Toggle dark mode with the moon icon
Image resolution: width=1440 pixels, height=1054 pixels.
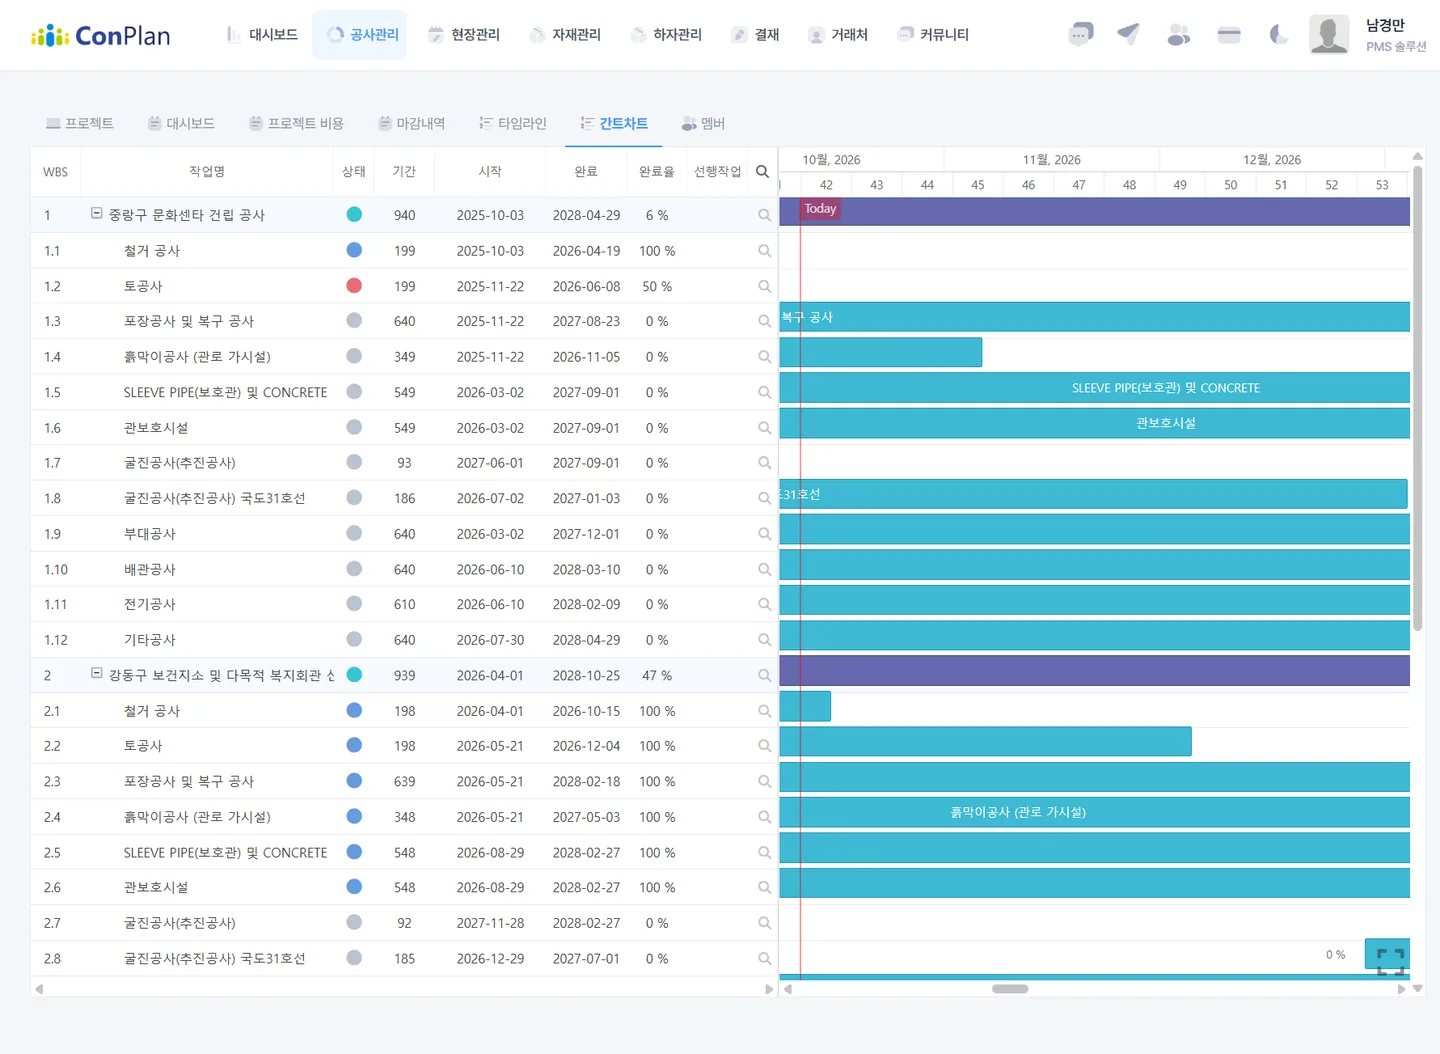1279,35
